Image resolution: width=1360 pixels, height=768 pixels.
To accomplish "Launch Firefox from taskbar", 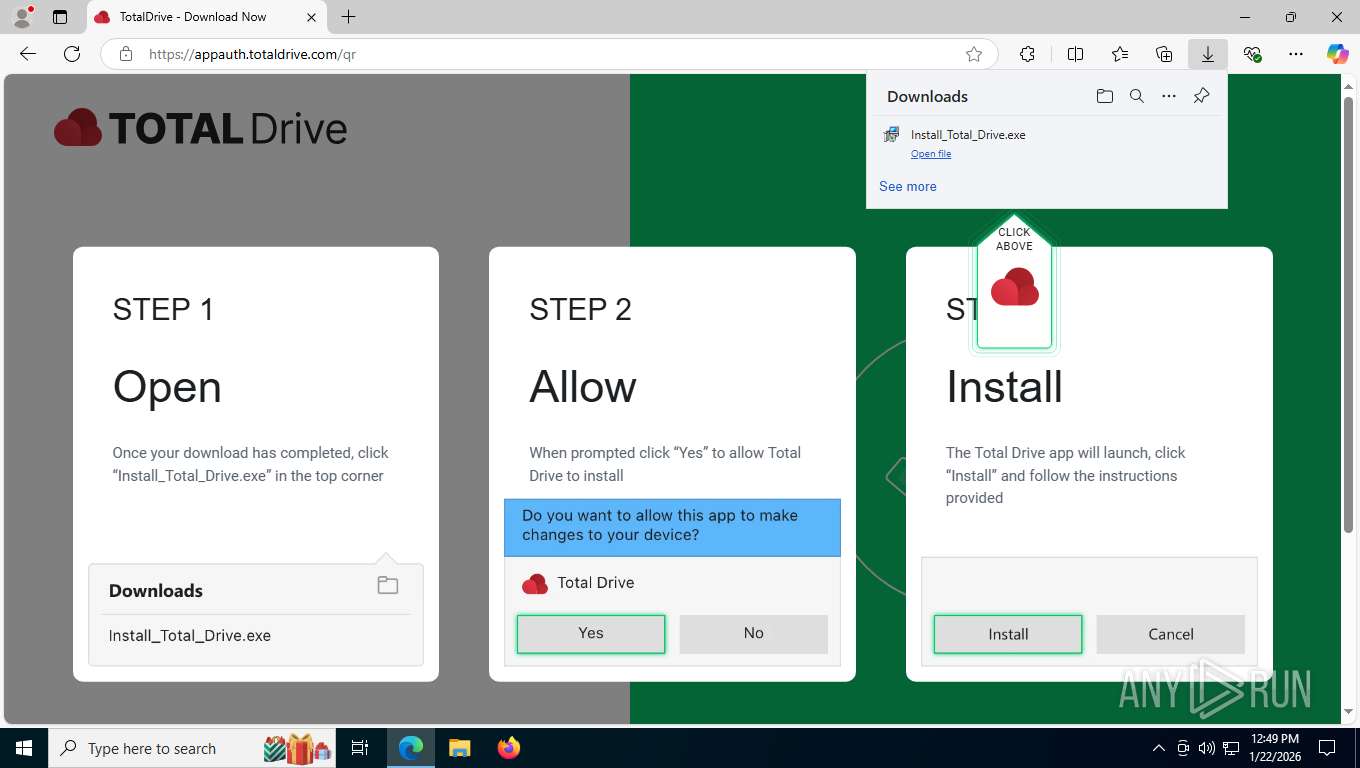I will pos(509,748).
